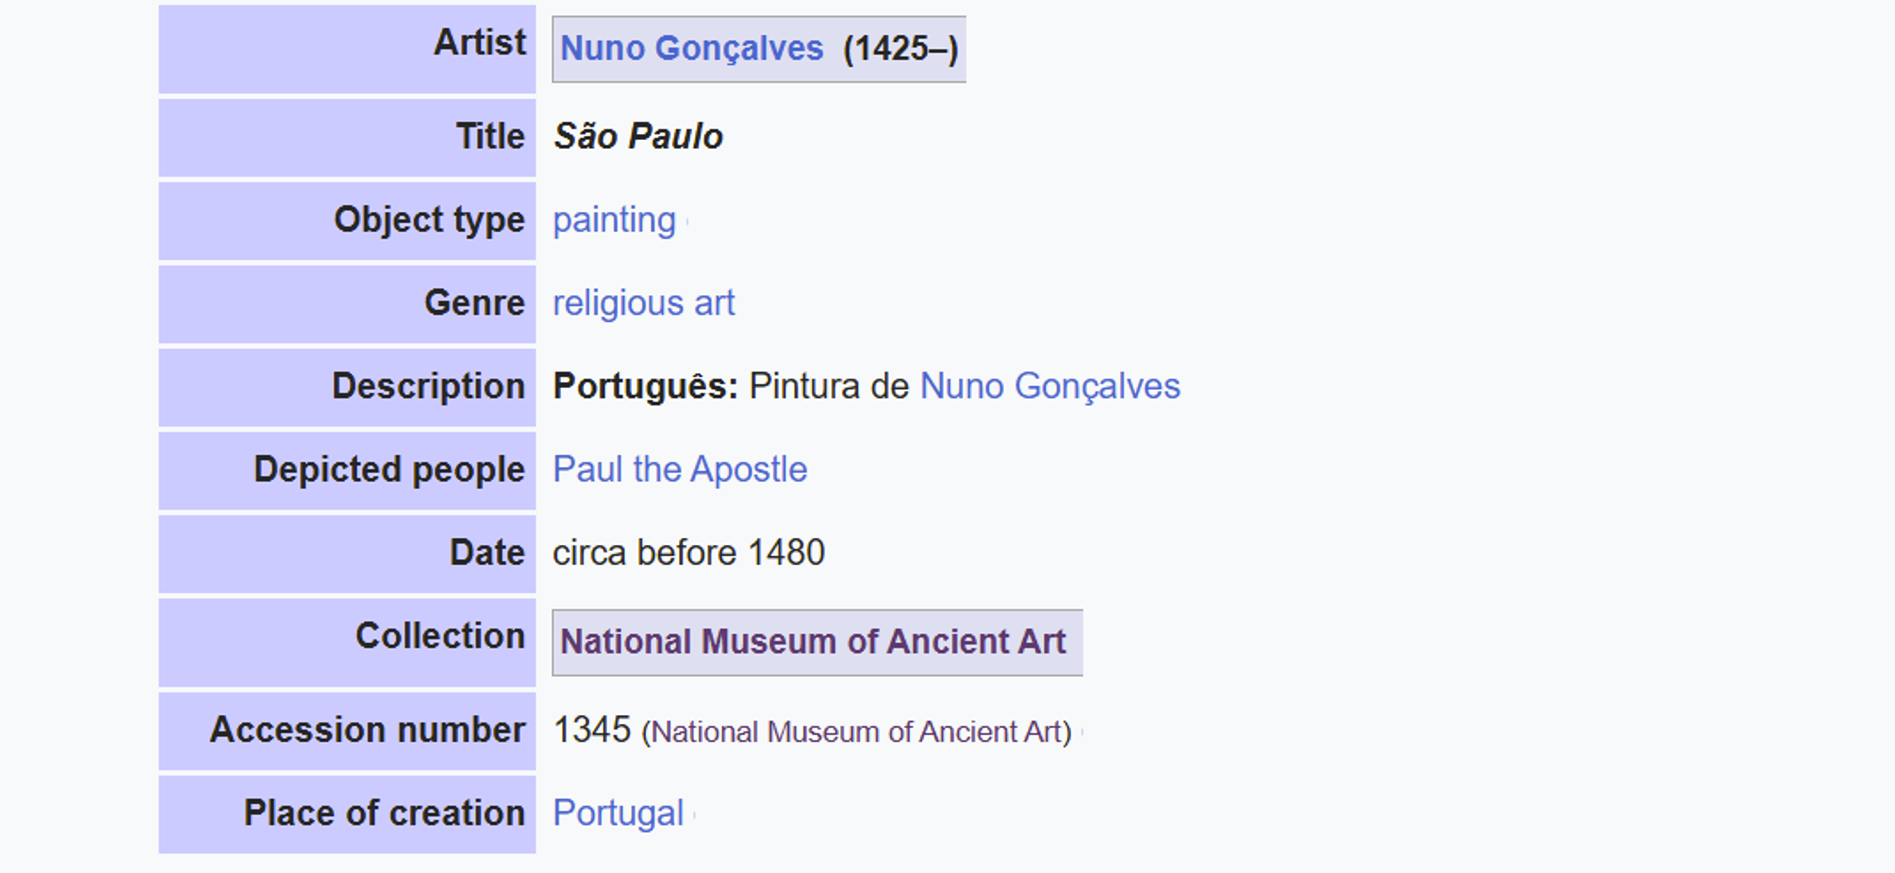The height and width of the screenshot is (873, 1895).
Task: Click the Português language label in Description
Action: coord(645,386)
